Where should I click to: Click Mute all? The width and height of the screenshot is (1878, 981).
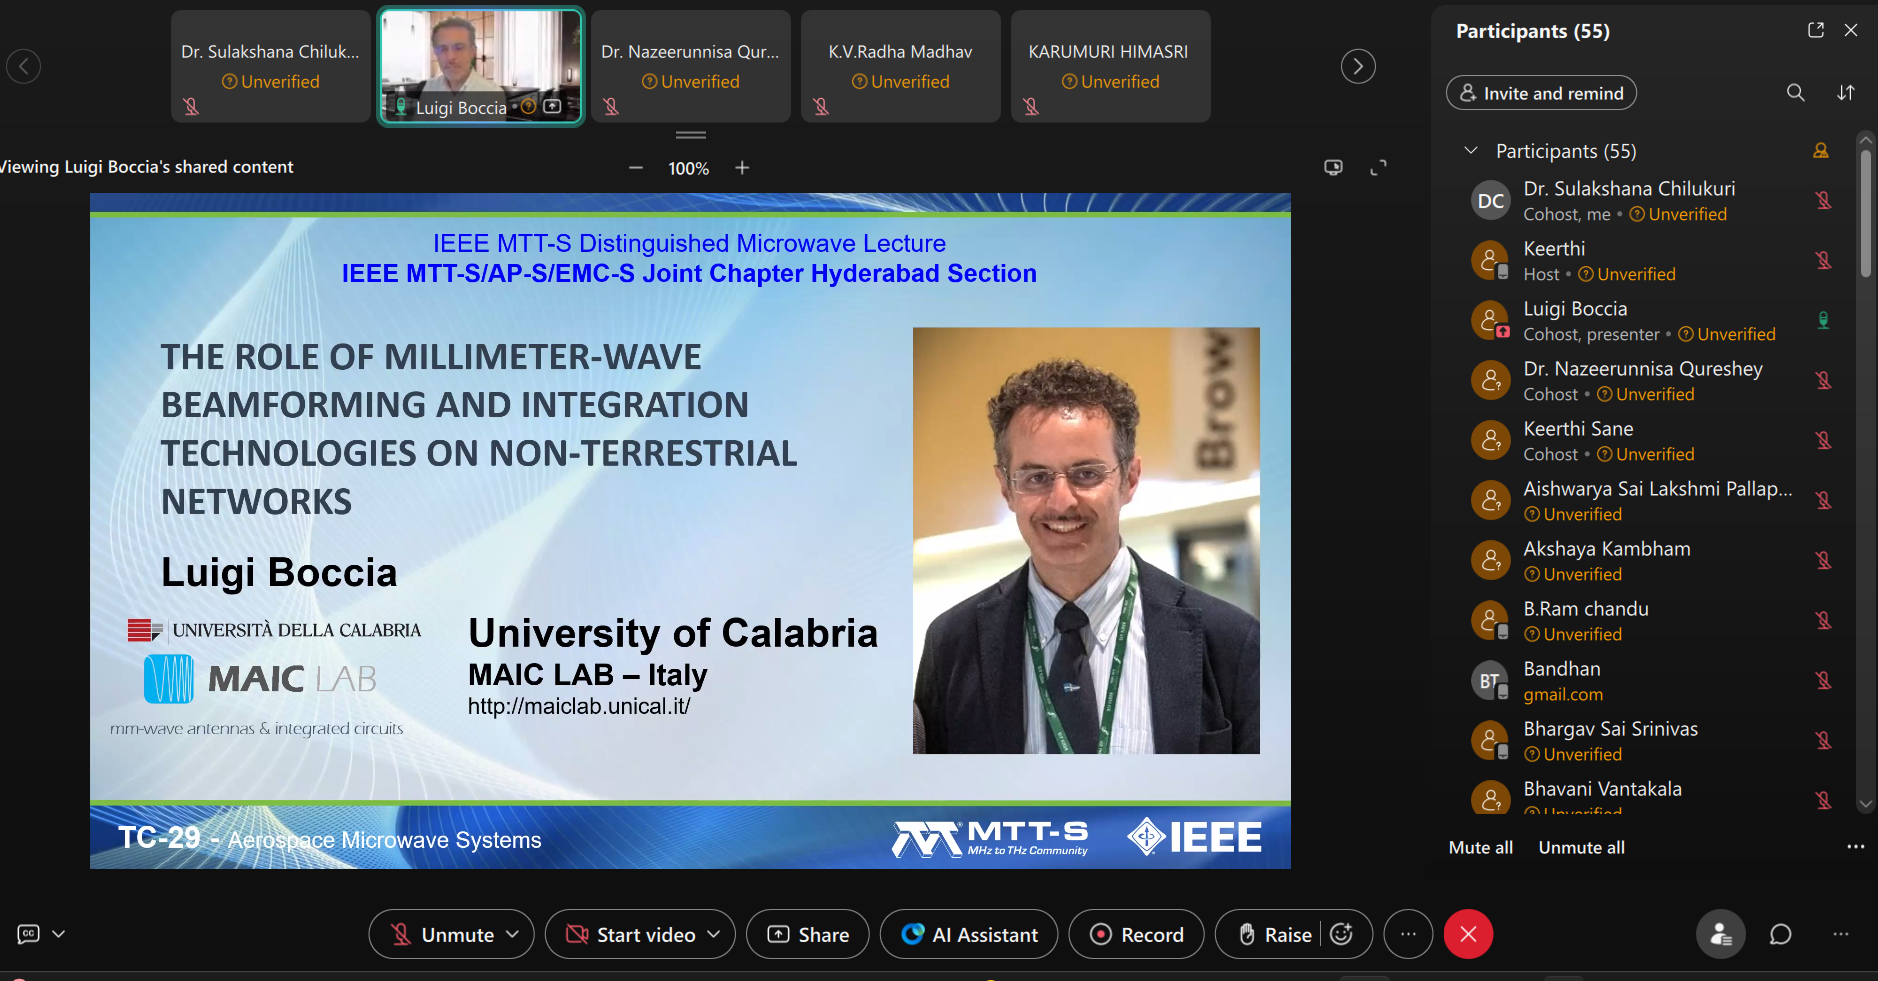click(x=1480, y=847)
